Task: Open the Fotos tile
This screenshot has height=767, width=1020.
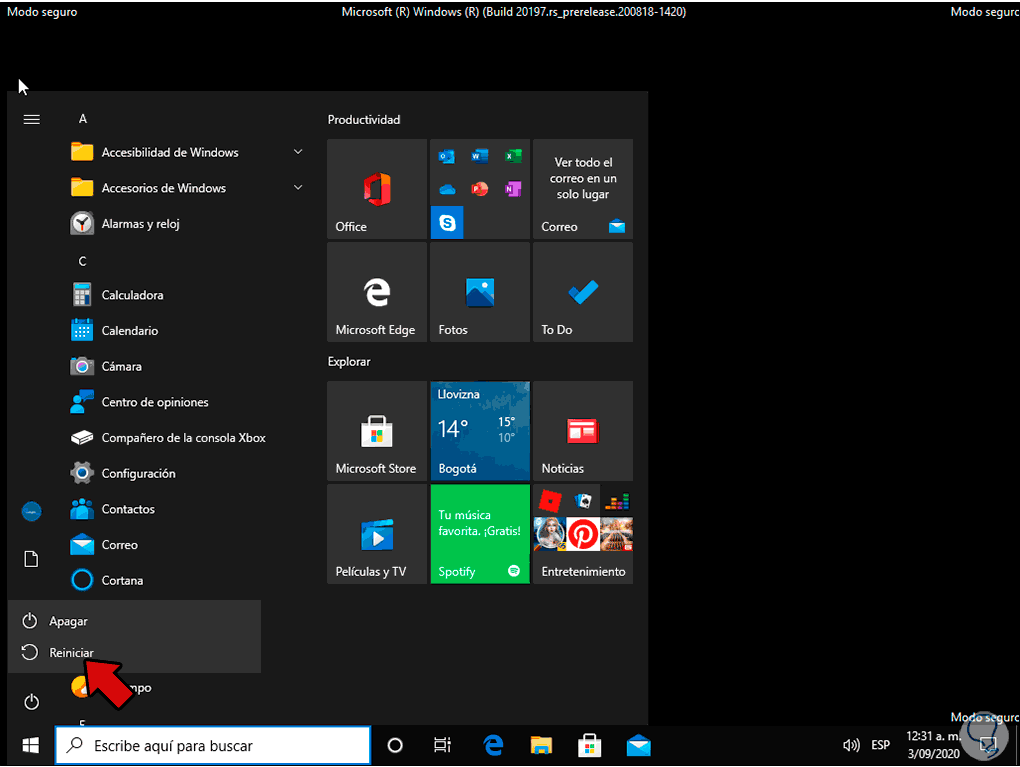Action: [x=480, y=292]
